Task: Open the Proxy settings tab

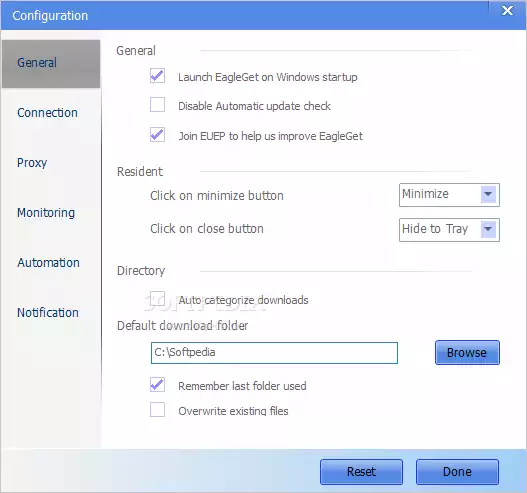Action: [x=32, y=163]
